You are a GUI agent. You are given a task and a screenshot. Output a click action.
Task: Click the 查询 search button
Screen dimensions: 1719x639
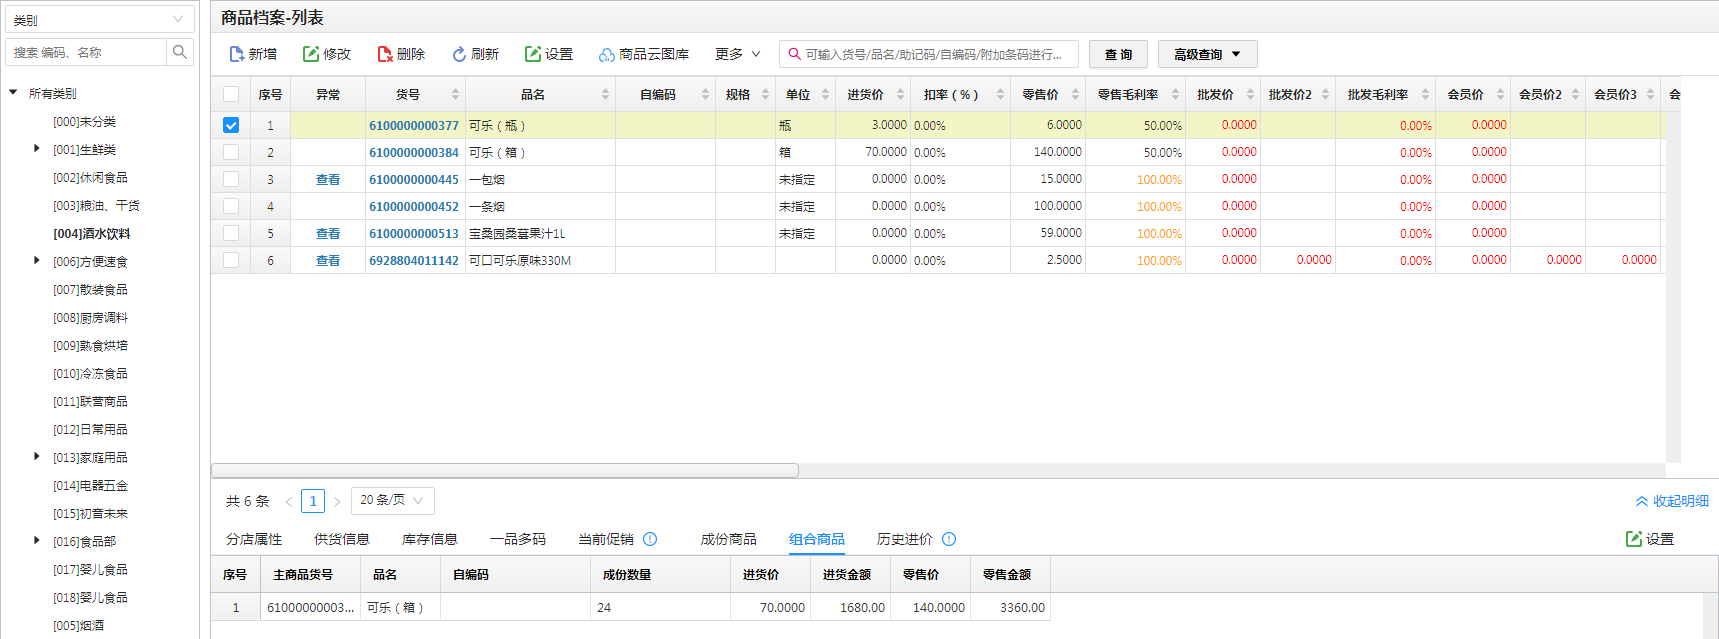(1118, 54)
